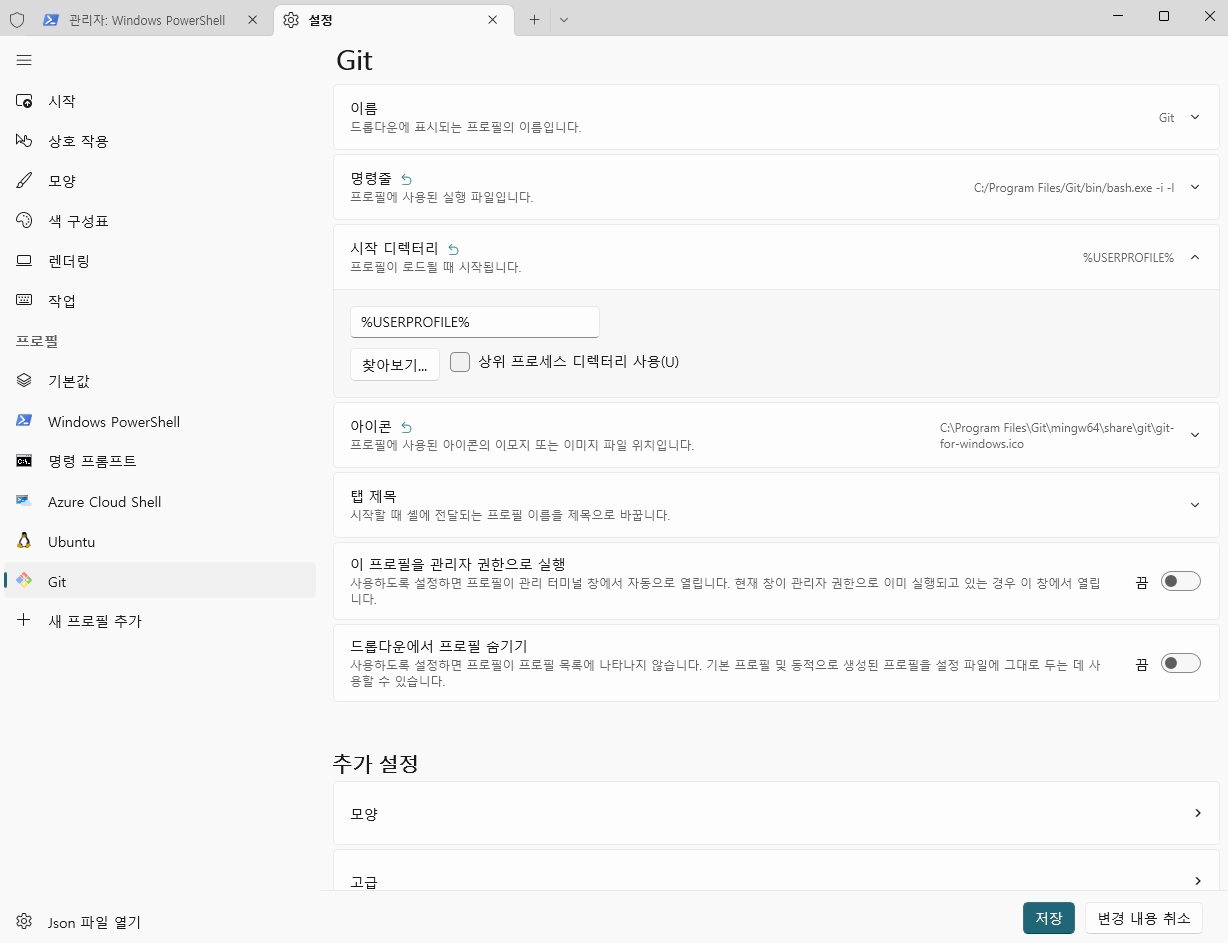Select the Windows PowerShell profile entry
Screen dimensions: 1228x943
[x=160, y=421]
